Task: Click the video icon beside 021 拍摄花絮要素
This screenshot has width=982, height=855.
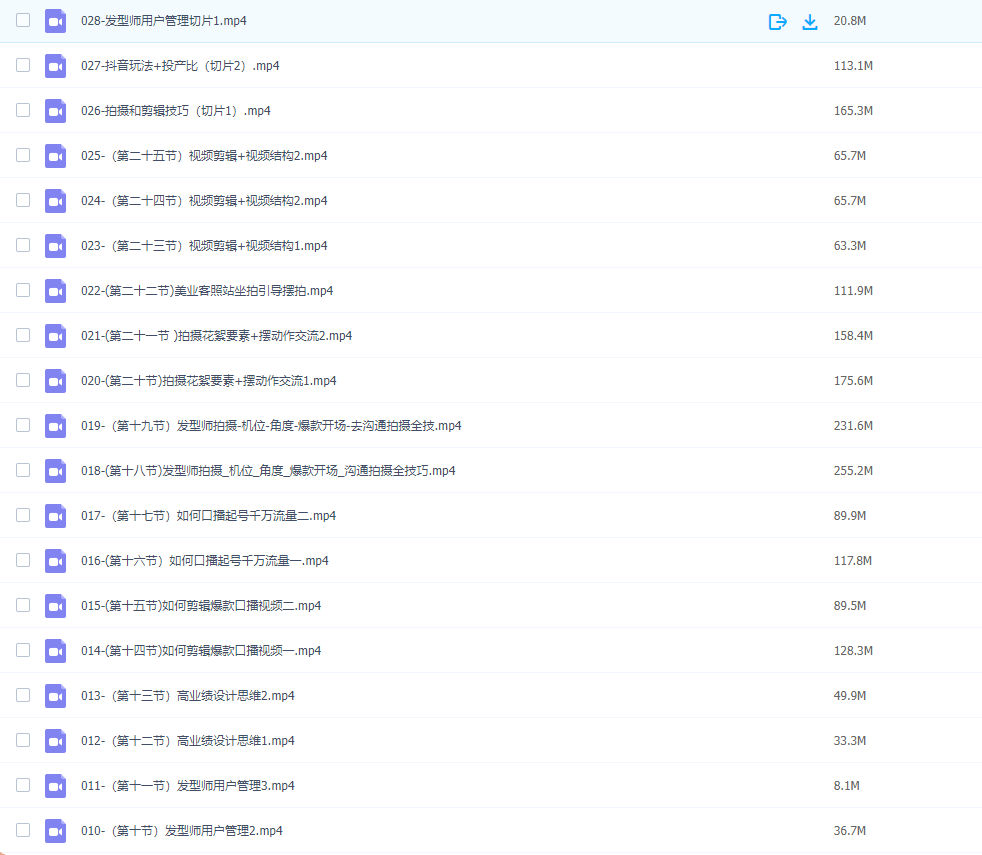Action: pyautogui.click(x=55, y=336)
